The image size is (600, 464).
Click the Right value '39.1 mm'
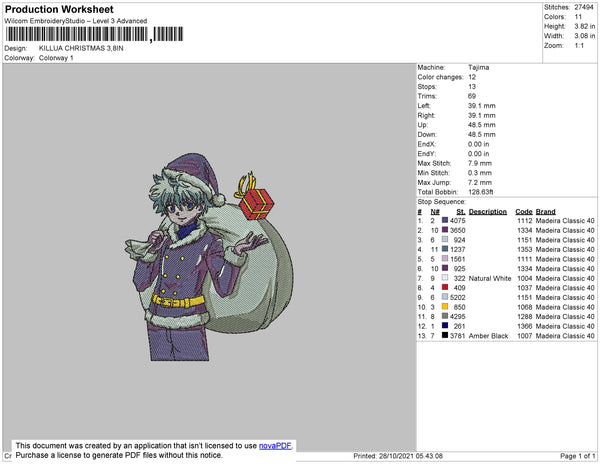pyautogui.click(x=482, y=115)
